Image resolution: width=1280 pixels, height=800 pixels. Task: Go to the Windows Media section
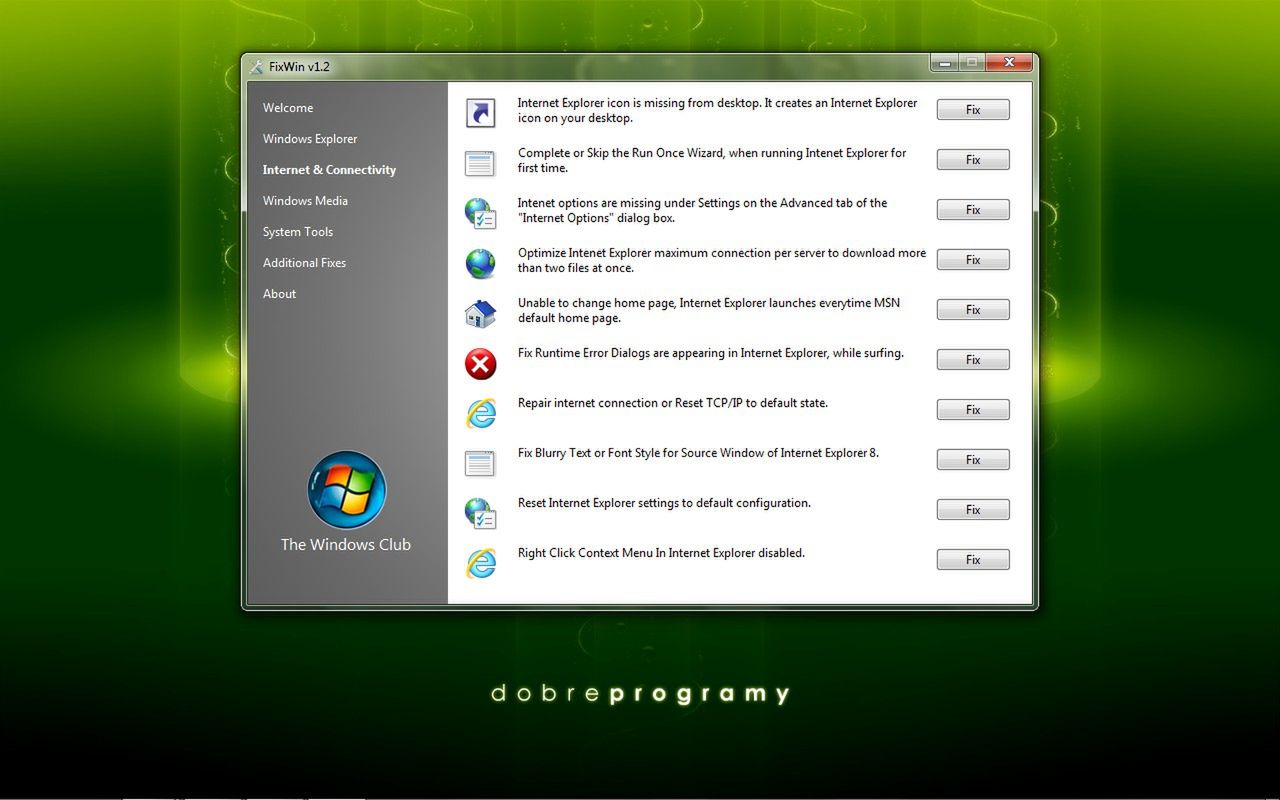[x=305, y=201]
